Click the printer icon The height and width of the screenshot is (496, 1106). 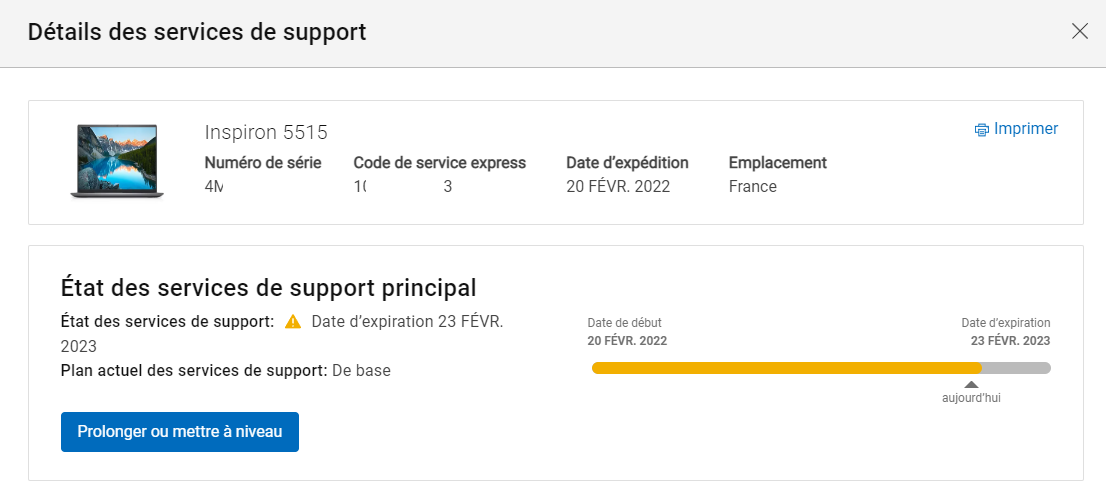tap(982, 129)
